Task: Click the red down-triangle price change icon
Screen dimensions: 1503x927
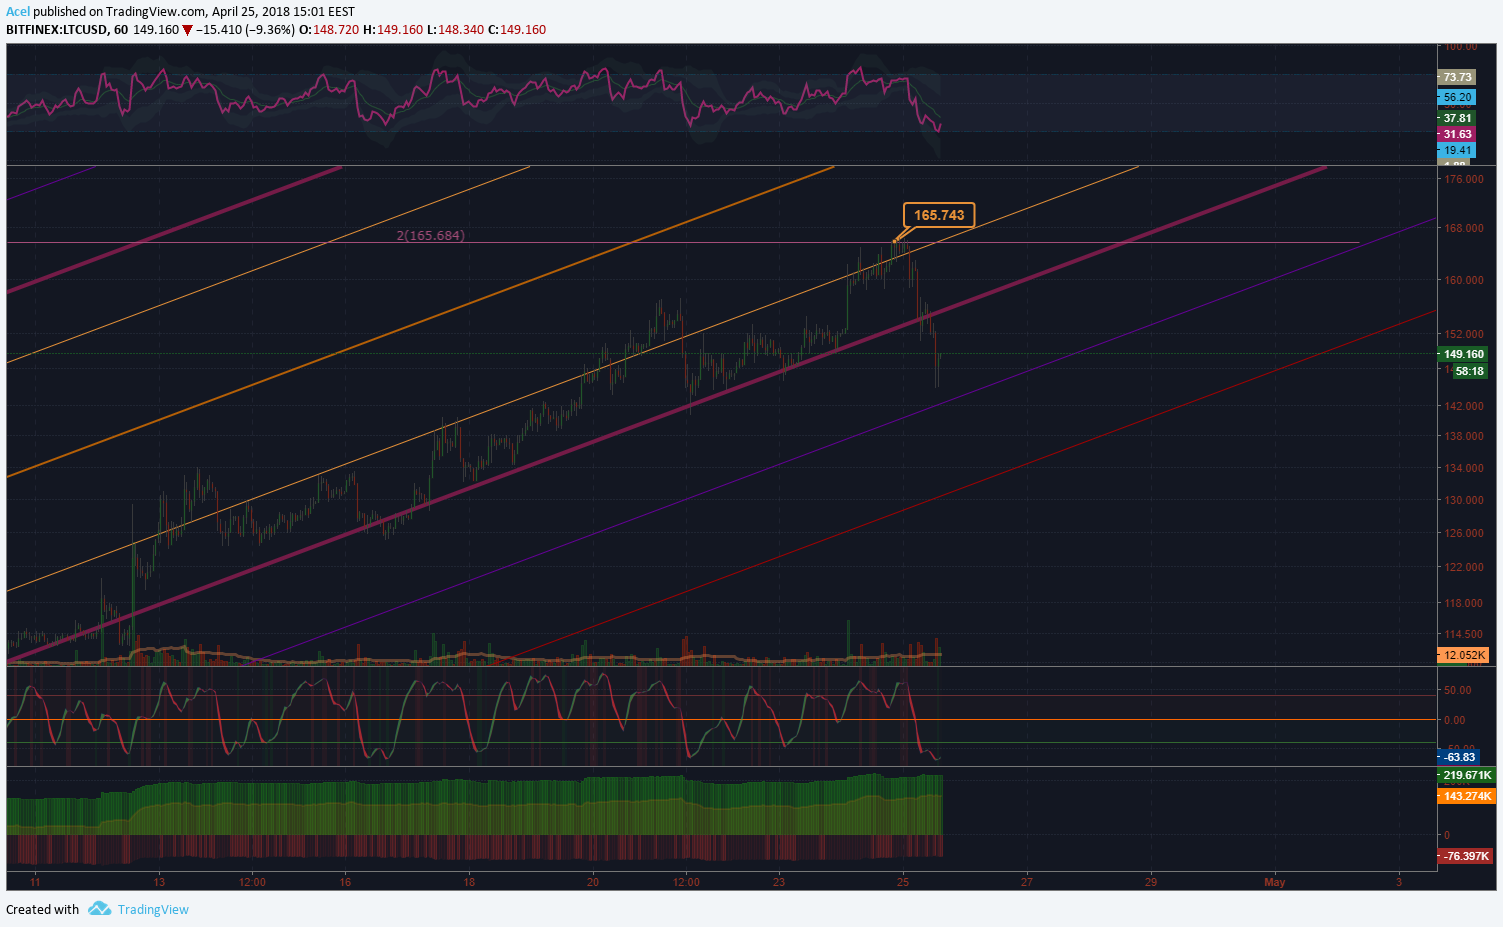Action: coord(187,30)
